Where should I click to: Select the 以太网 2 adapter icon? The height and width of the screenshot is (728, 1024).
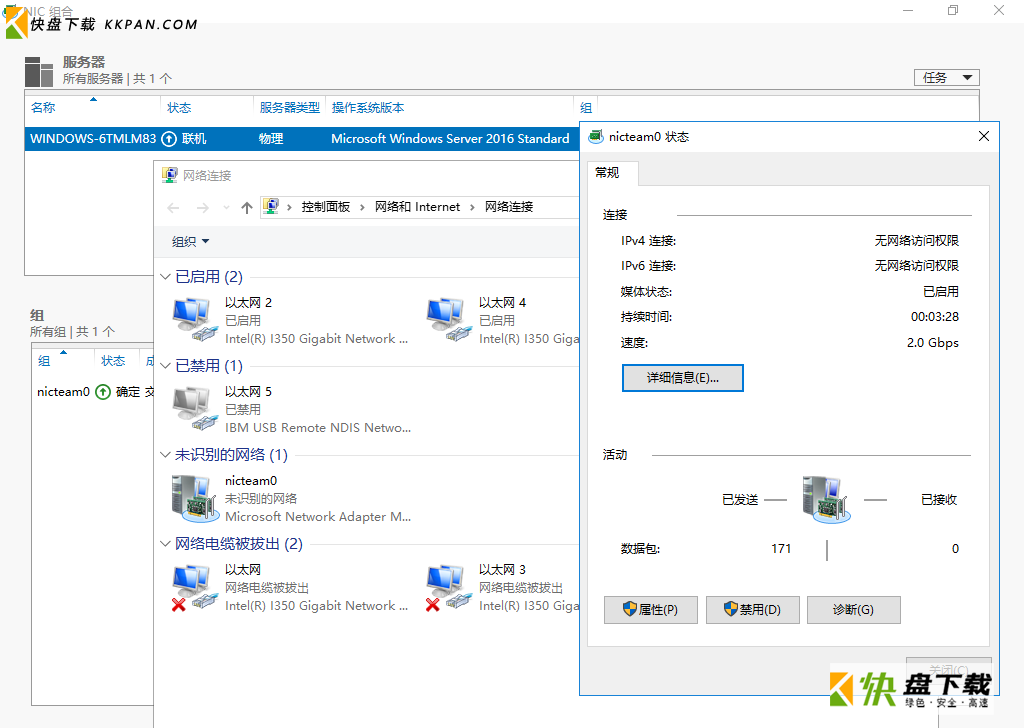pyautogui.click(x=195, y=320)
